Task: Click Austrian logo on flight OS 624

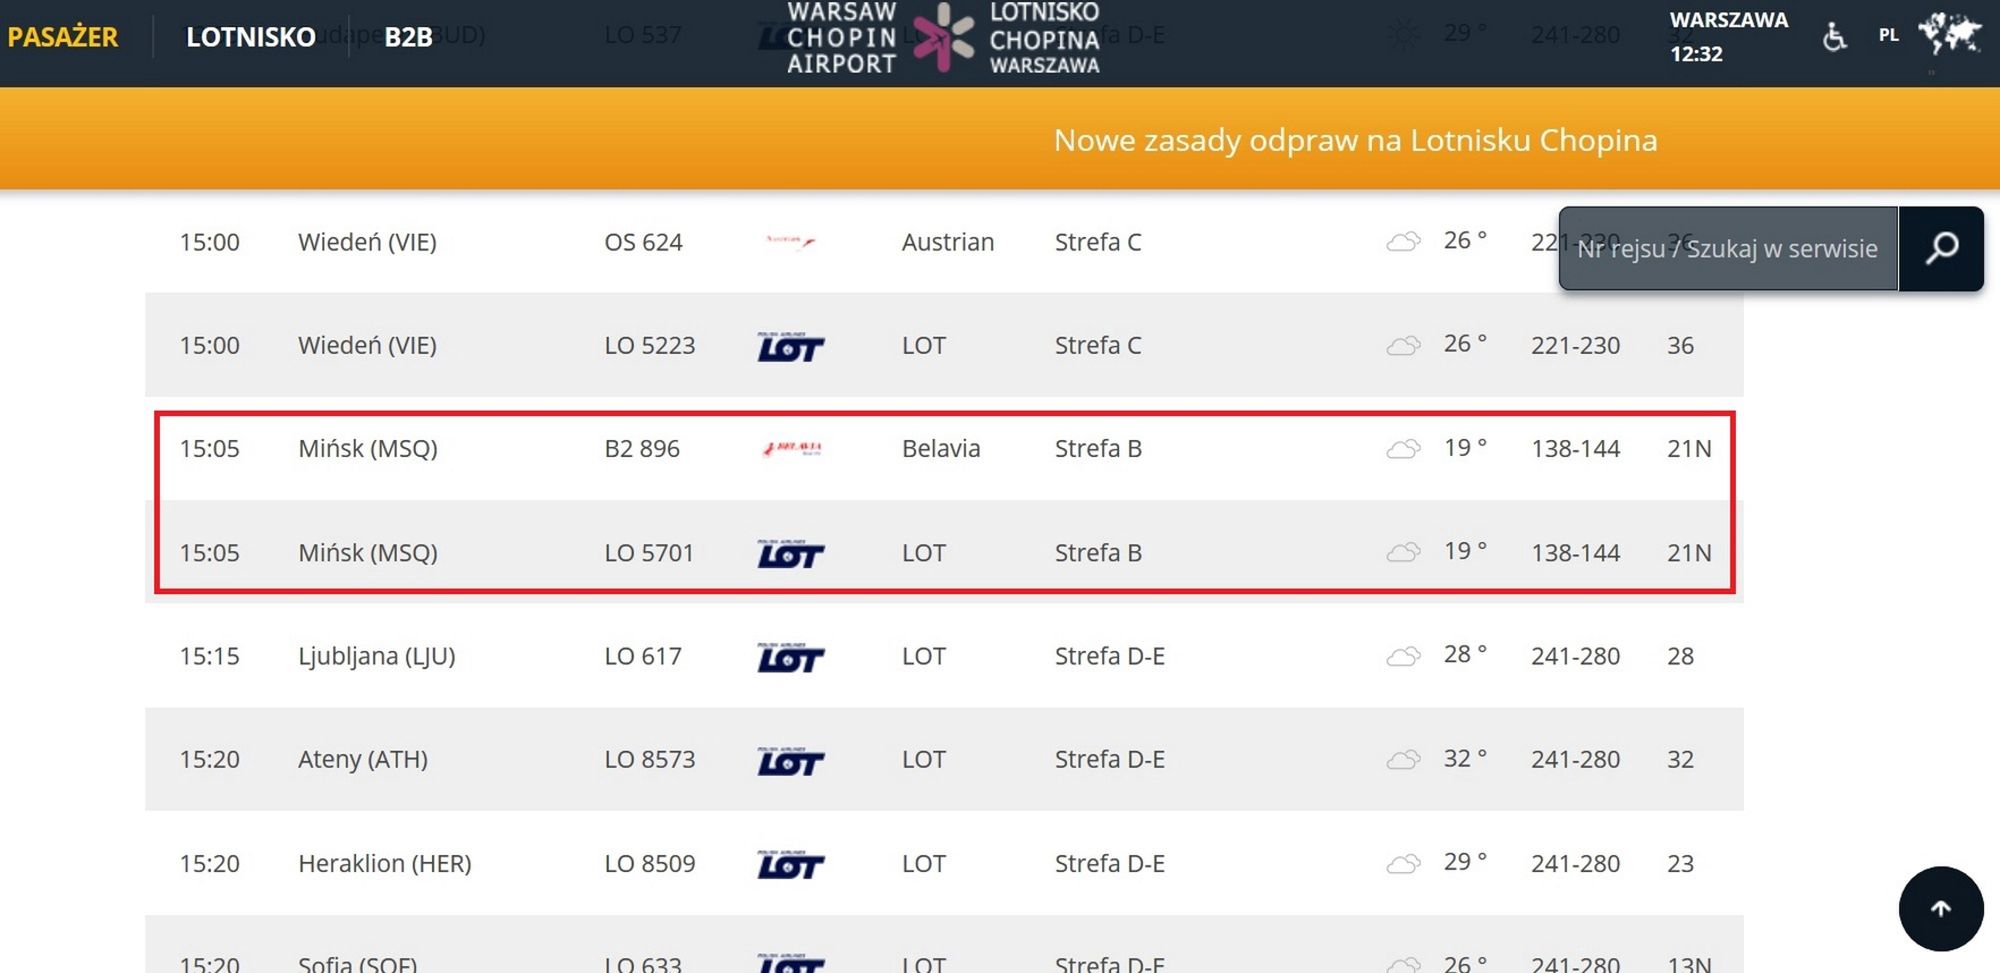Action: coord(791,241)
